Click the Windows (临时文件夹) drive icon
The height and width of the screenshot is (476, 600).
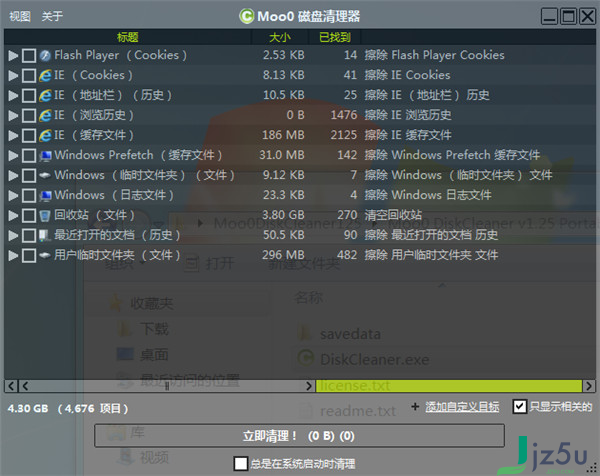tap(45, 175)
